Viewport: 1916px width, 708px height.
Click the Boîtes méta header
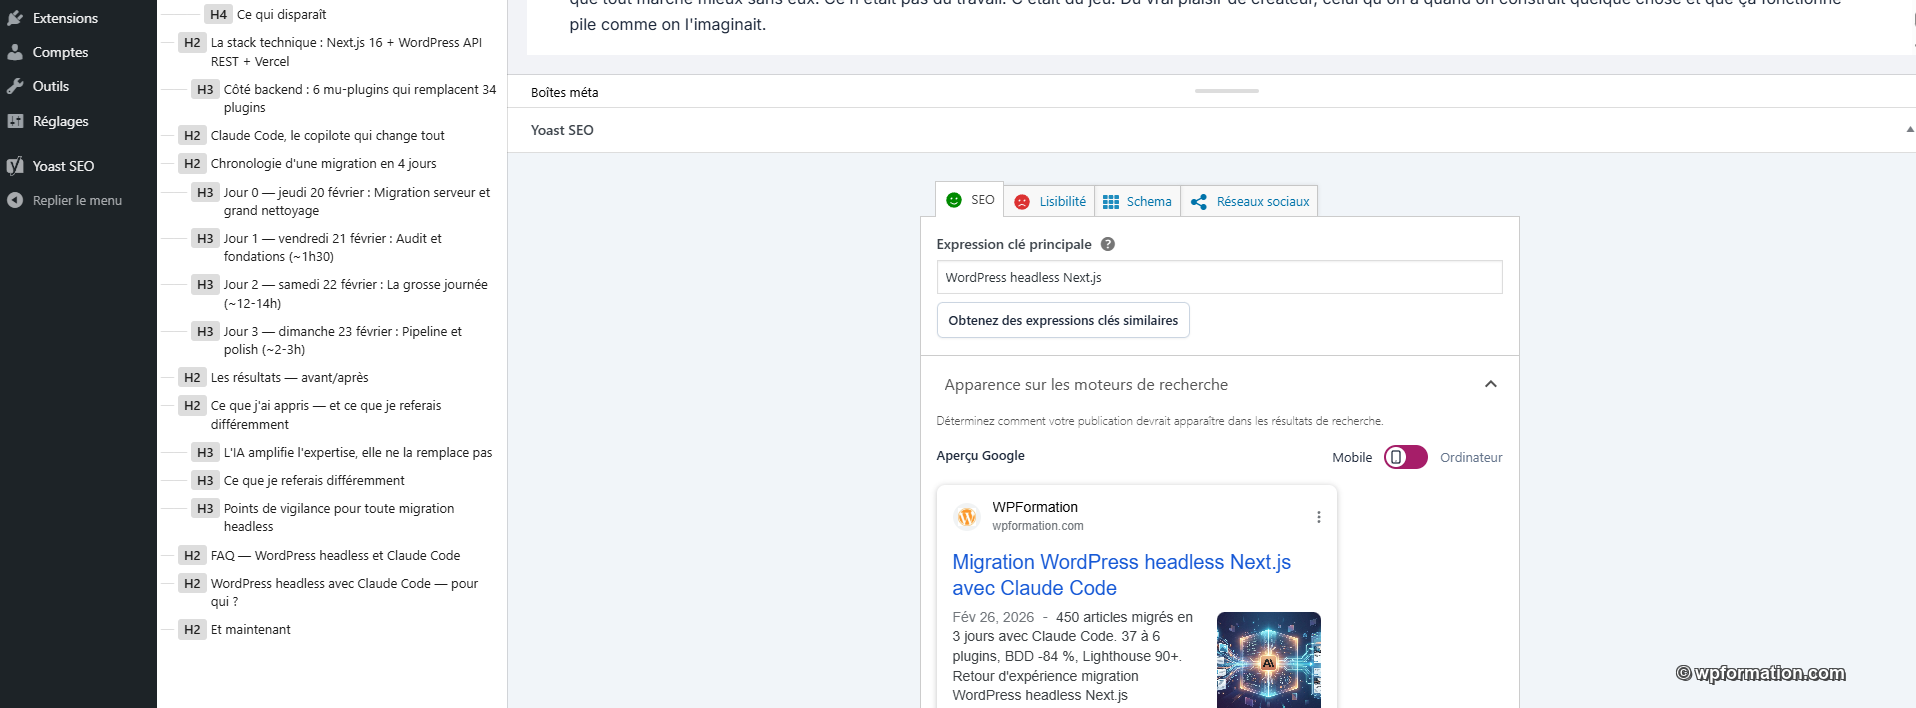tap(565, 92)
